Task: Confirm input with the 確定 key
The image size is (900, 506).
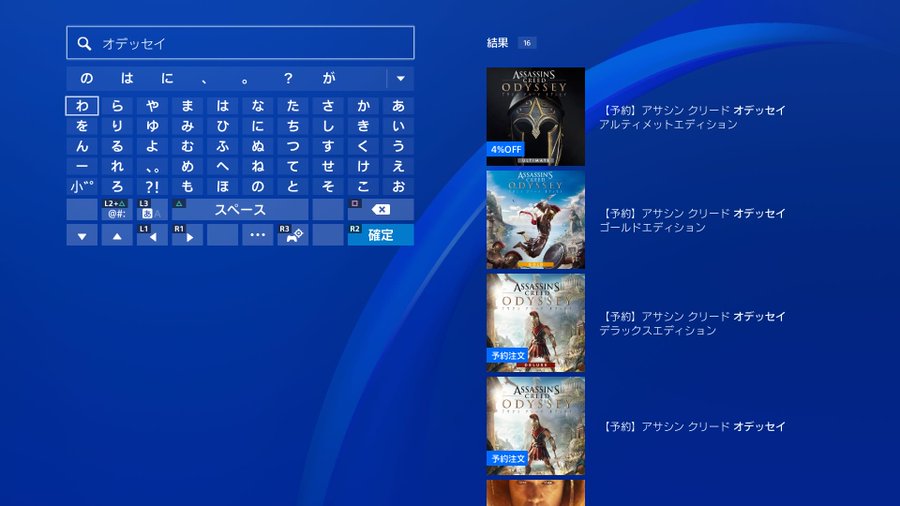Action: point(381,235)
